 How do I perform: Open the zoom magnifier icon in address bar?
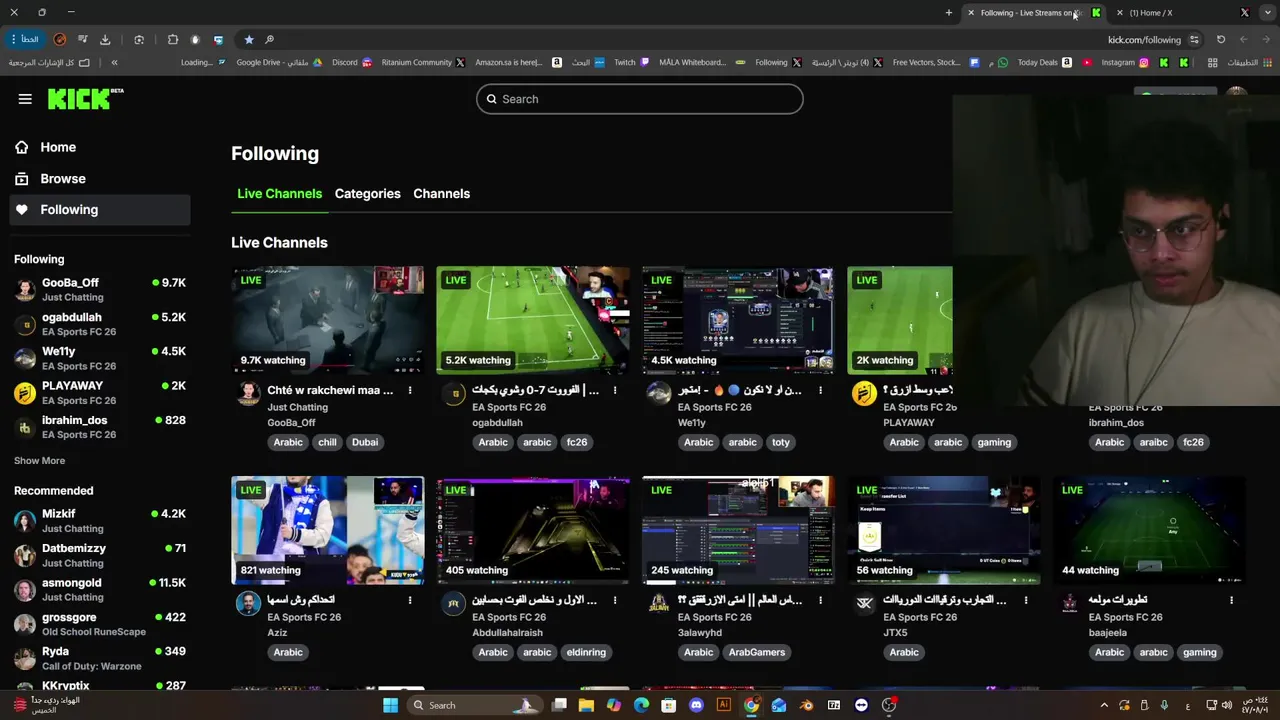269,39
